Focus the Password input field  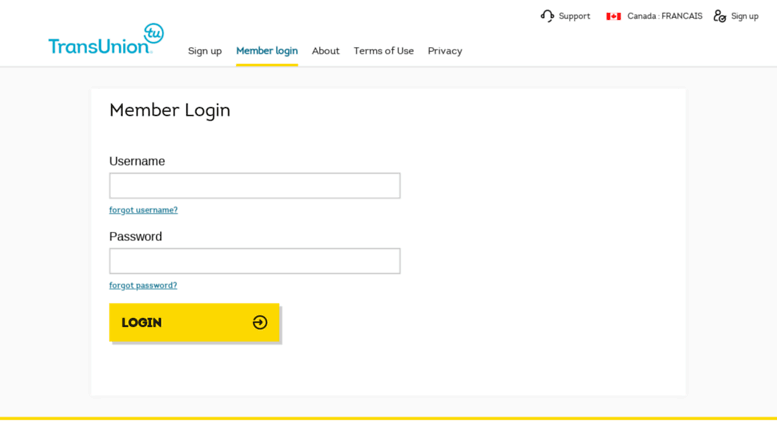coord(255,261)
